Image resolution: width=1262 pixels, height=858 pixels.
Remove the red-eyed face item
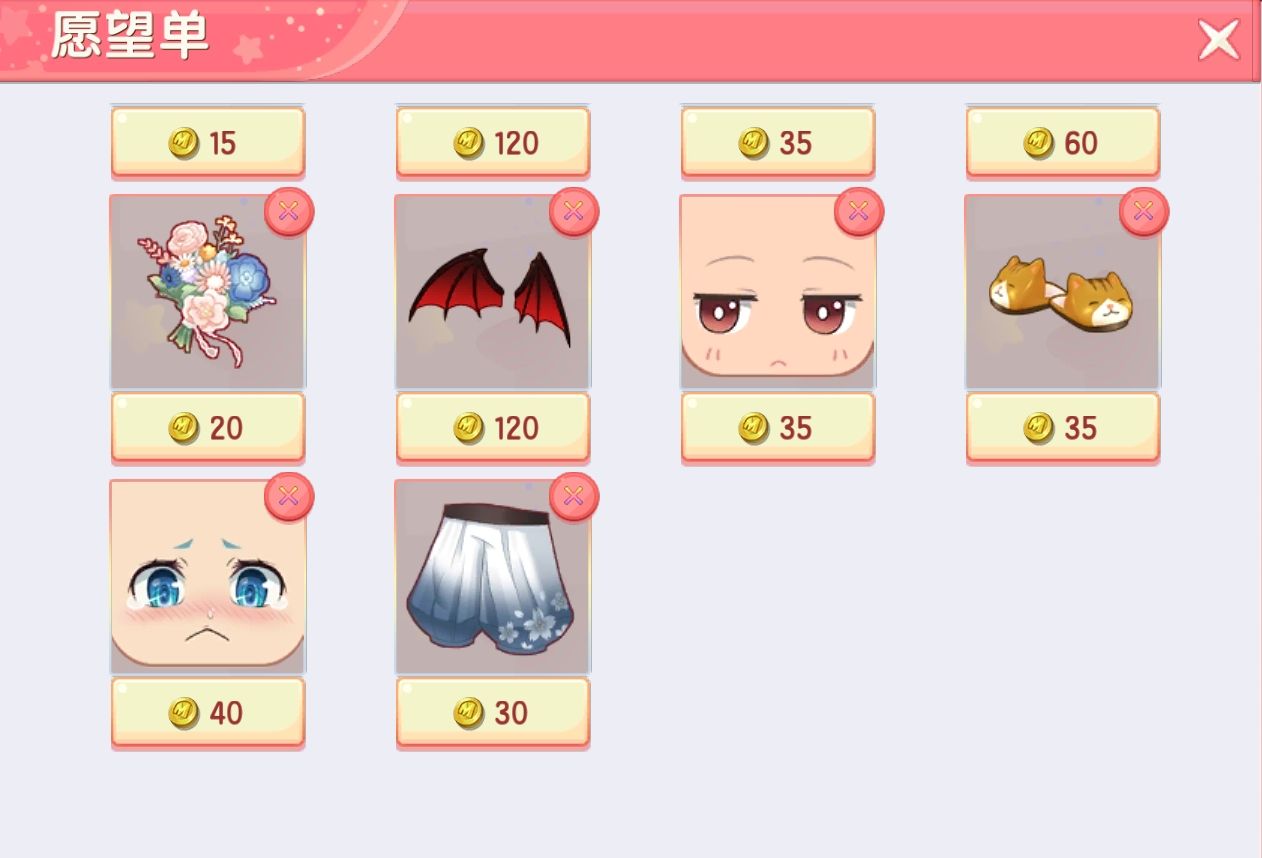(859, 212)
